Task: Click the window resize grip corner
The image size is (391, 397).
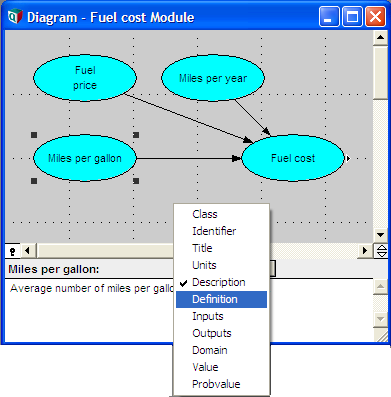Action: point(381,335)
